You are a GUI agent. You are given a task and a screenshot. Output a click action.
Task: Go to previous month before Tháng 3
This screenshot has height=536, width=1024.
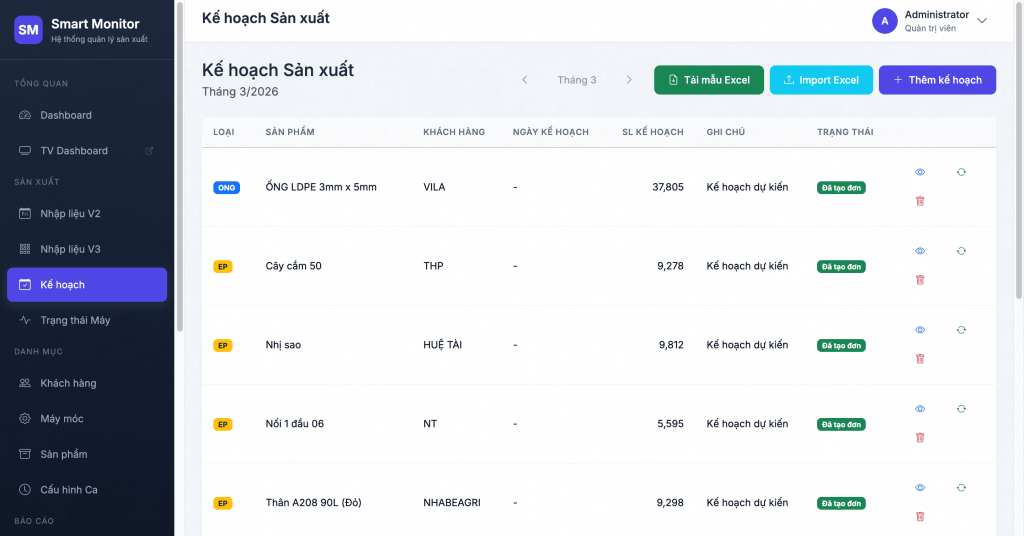(x=525, y=80)
